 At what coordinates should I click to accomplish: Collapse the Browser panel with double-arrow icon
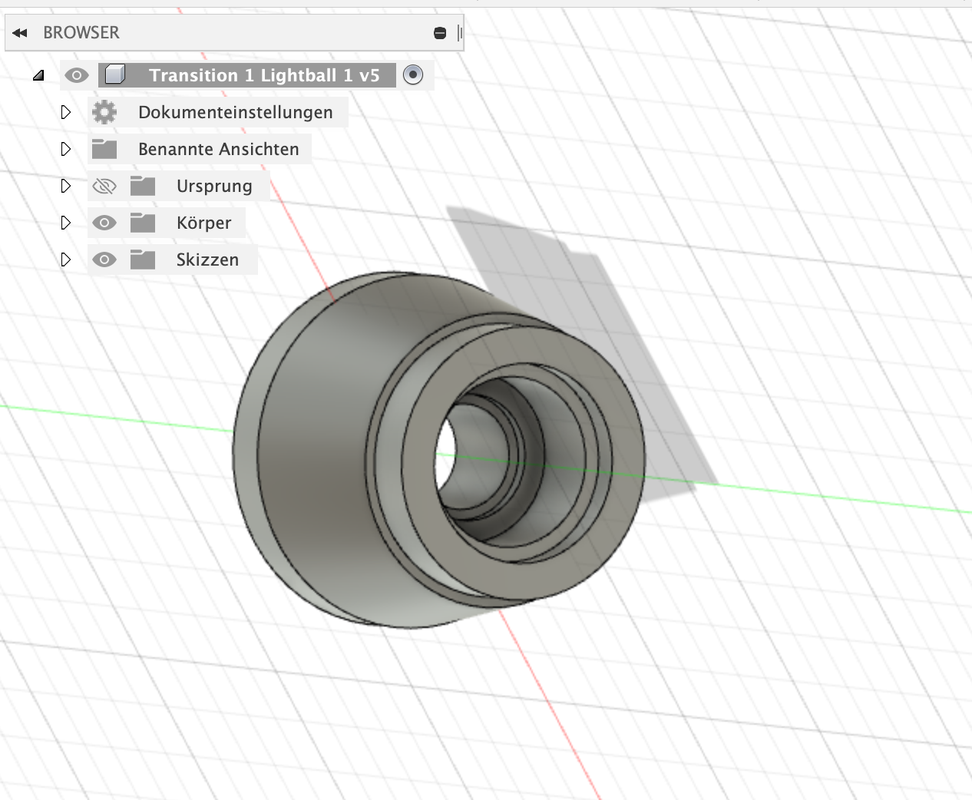20,33
